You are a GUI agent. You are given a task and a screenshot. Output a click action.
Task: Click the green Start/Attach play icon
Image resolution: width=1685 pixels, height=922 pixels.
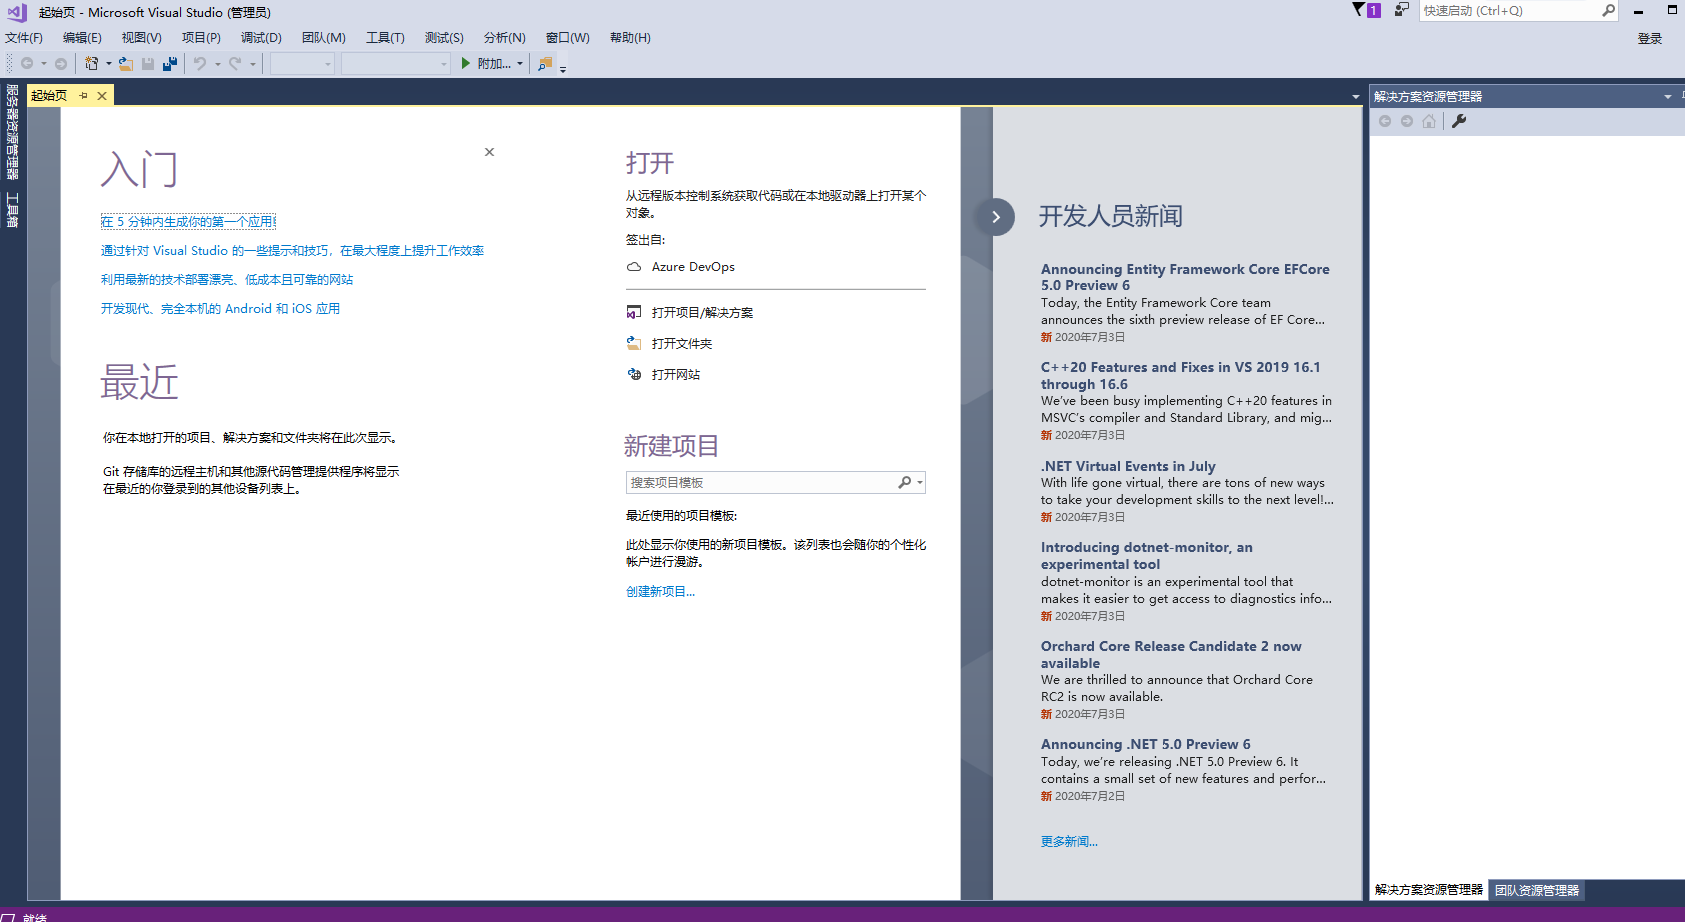pyautogui.click(x=465, y=63)
